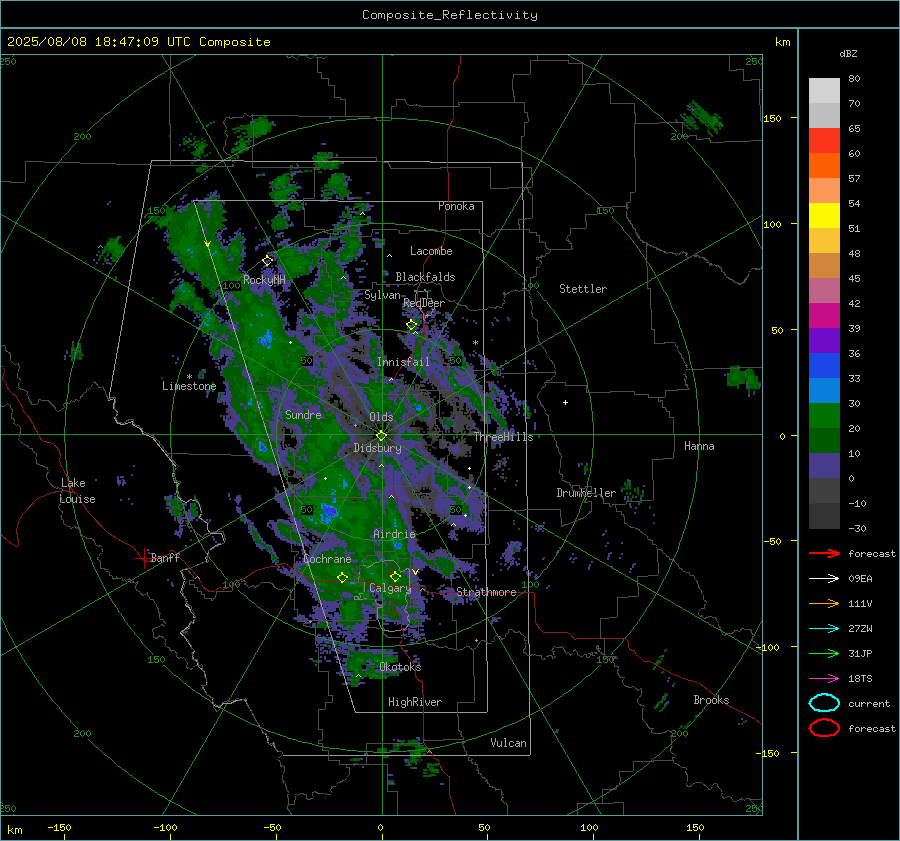
Task: Select the magenta 18TS arrow legend entry
Action: click(824, 679)
